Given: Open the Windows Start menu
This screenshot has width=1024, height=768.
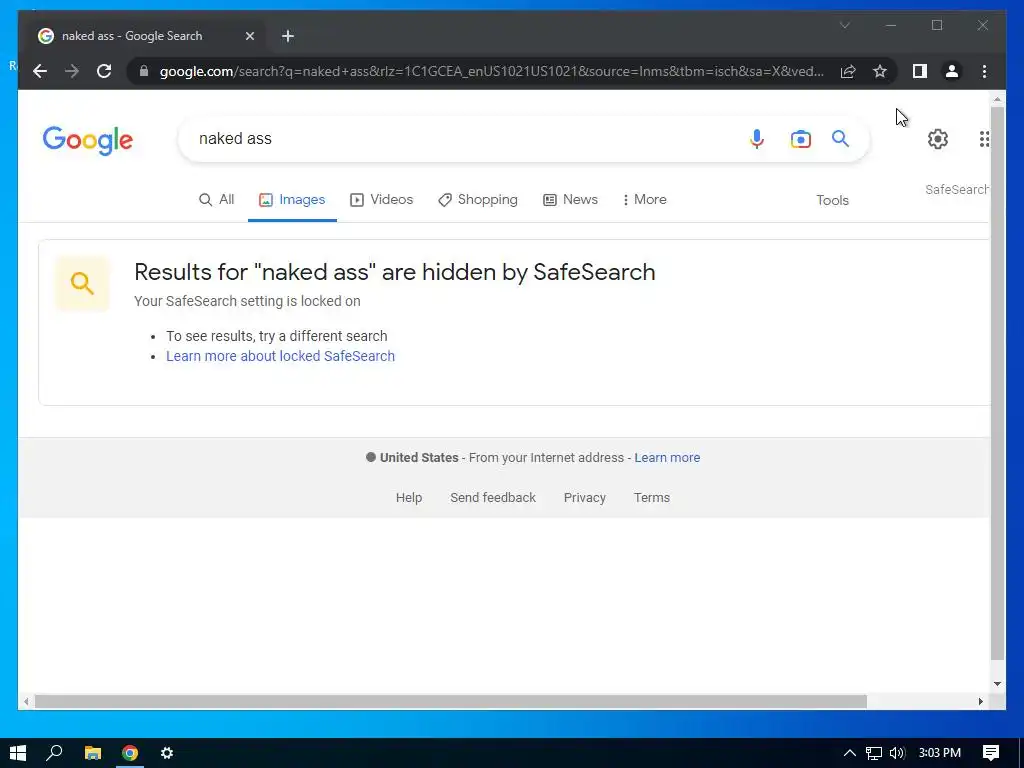Looking at the screenshot, I should click(x=18, y=753).
